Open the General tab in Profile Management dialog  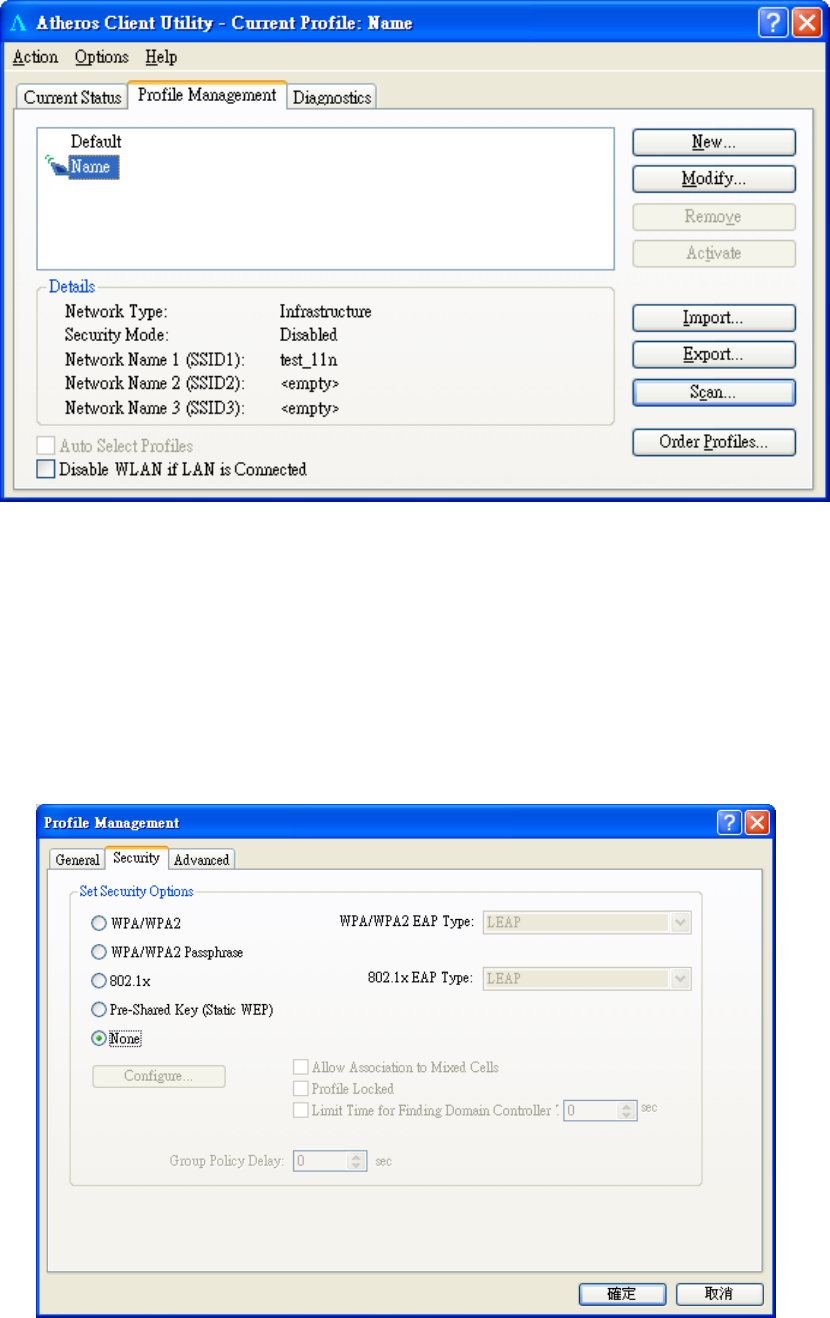[x=77, y=859]
